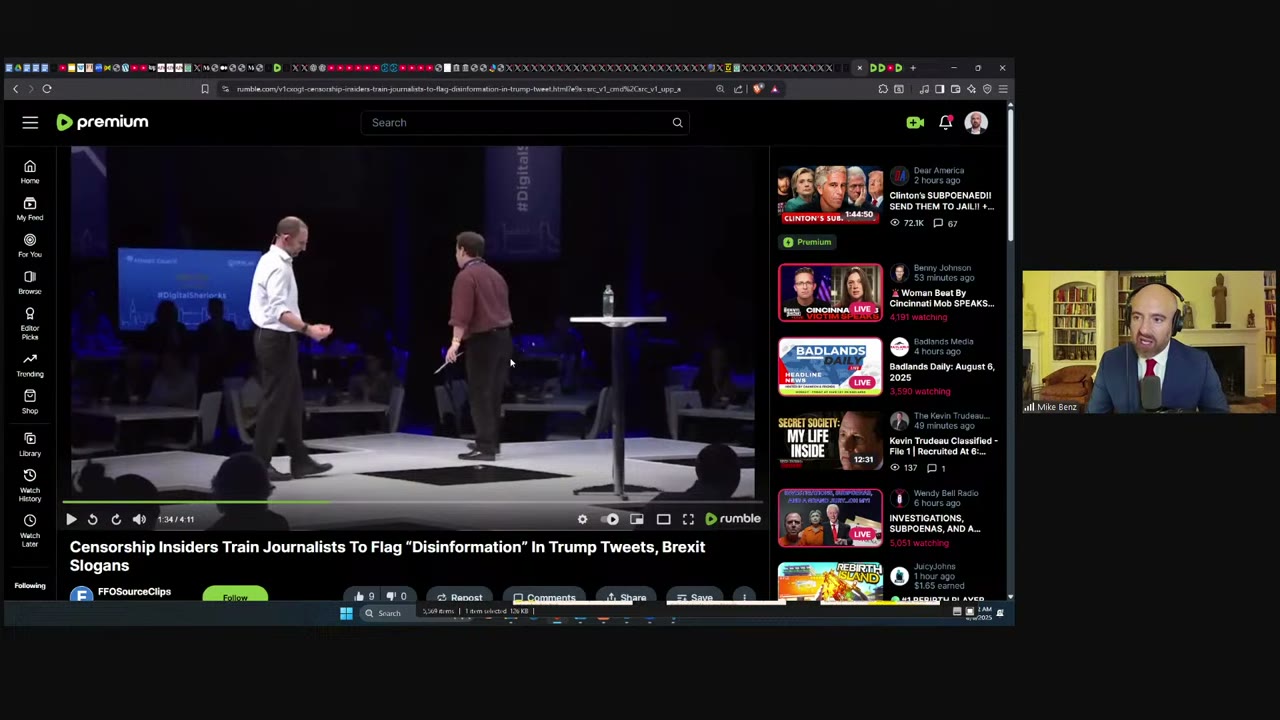Open the For You section
The width and height of the screenshot is (1280, 720).
(30, 245)
